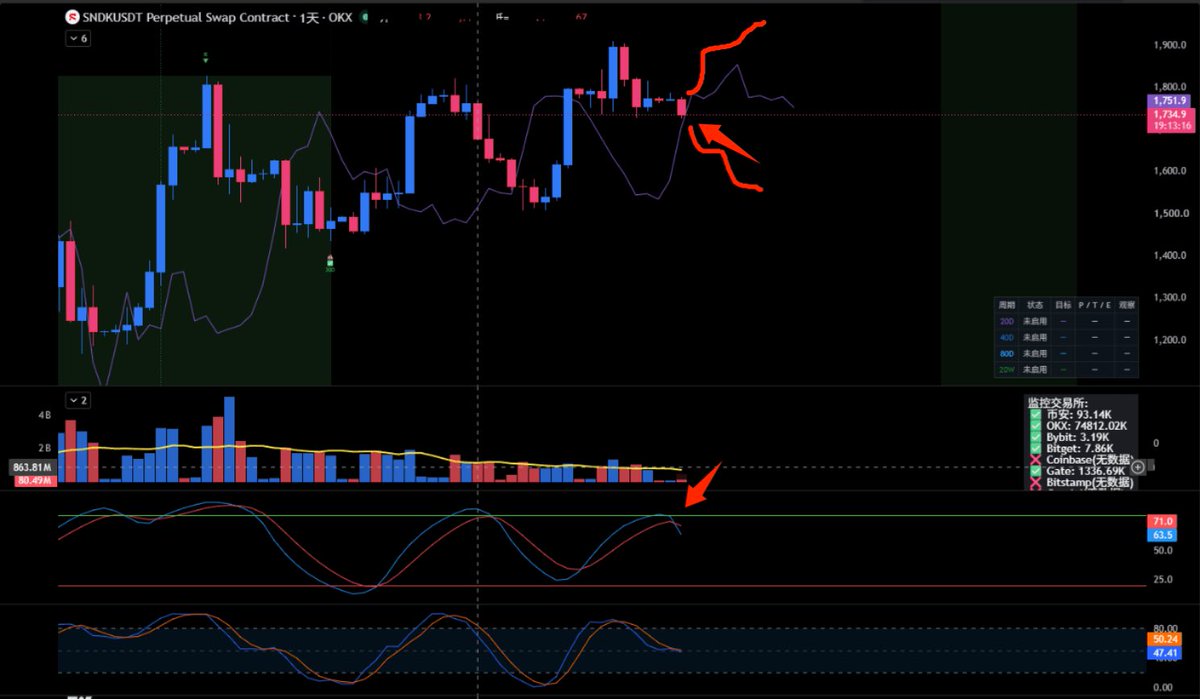Click the 20W row in the cycle table
Screen dimensions: 1200x699
pyautogui.click(x=1066, y=369)
